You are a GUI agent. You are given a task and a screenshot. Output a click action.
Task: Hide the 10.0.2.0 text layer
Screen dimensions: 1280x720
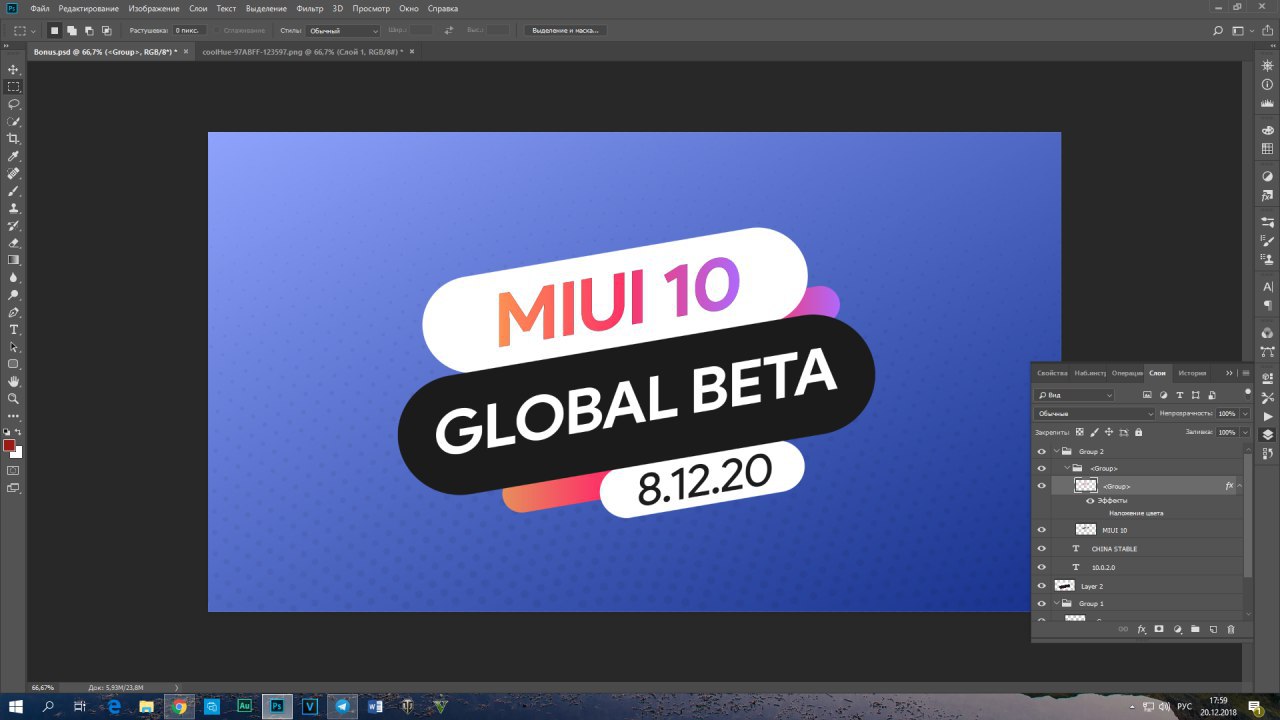[1041, 567]
